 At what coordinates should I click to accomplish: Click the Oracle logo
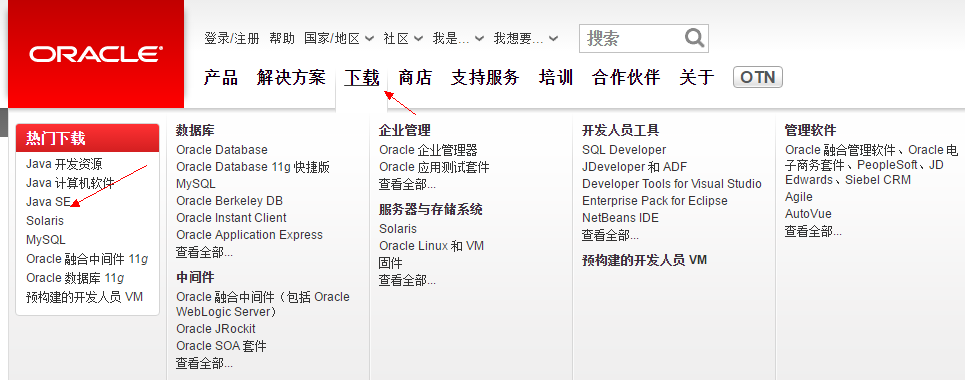(95, 54)
